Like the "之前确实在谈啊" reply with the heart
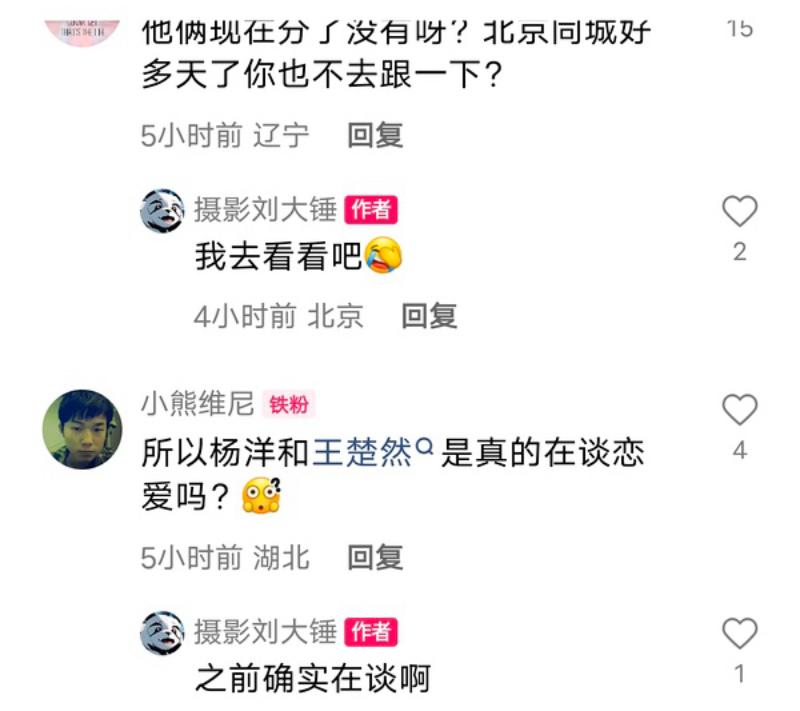The height and width of the screenshot is (711, 800). point(739,633)
